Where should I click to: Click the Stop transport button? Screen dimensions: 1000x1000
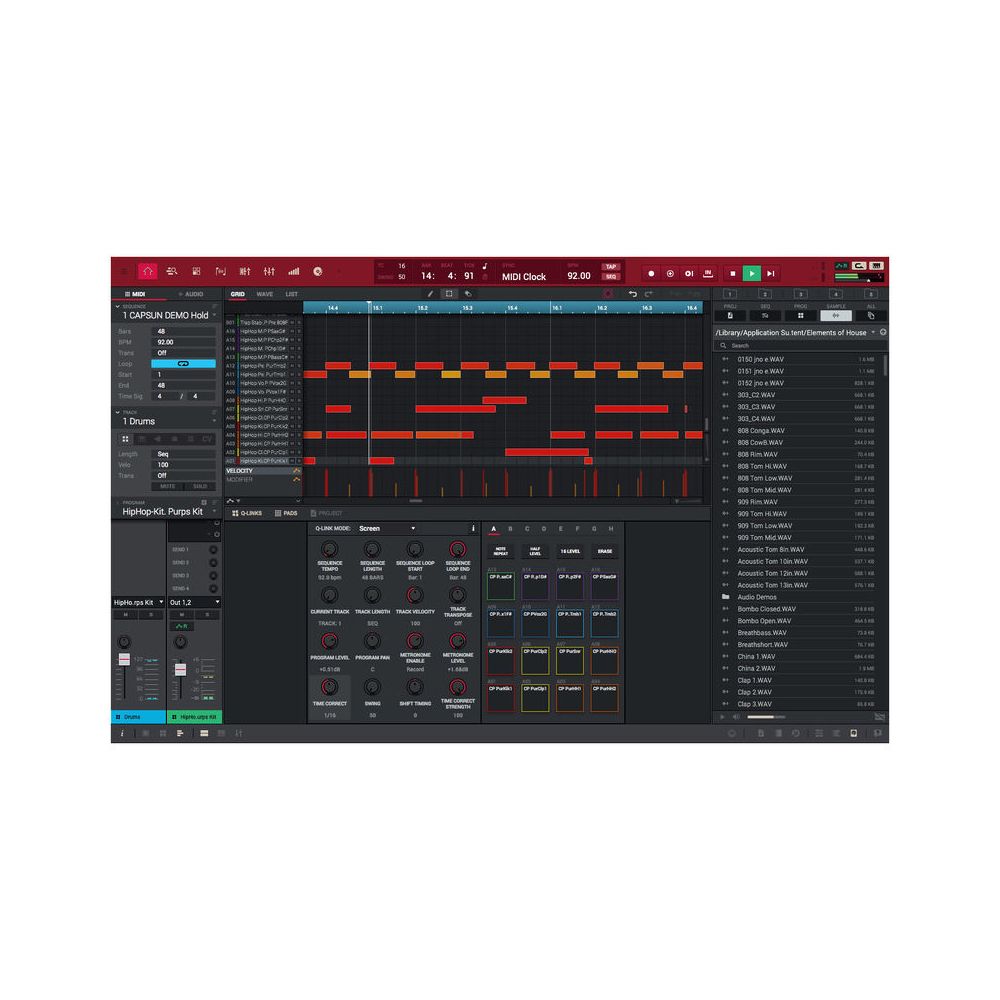click(732, 273)
